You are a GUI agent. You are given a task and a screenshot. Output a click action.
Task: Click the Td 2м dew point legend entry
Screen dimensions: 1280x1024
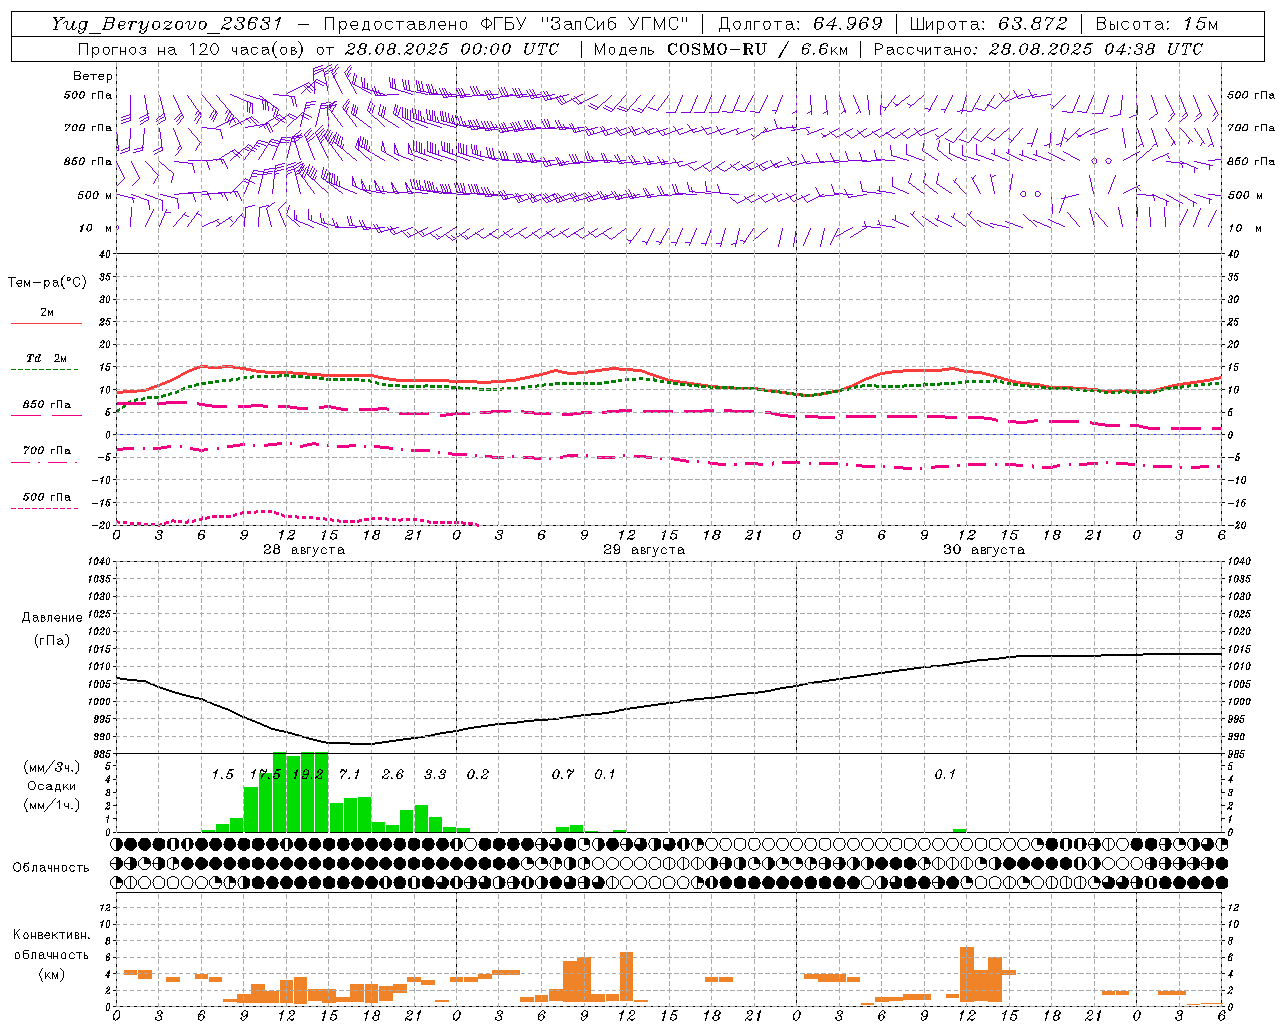pos(46,358)
